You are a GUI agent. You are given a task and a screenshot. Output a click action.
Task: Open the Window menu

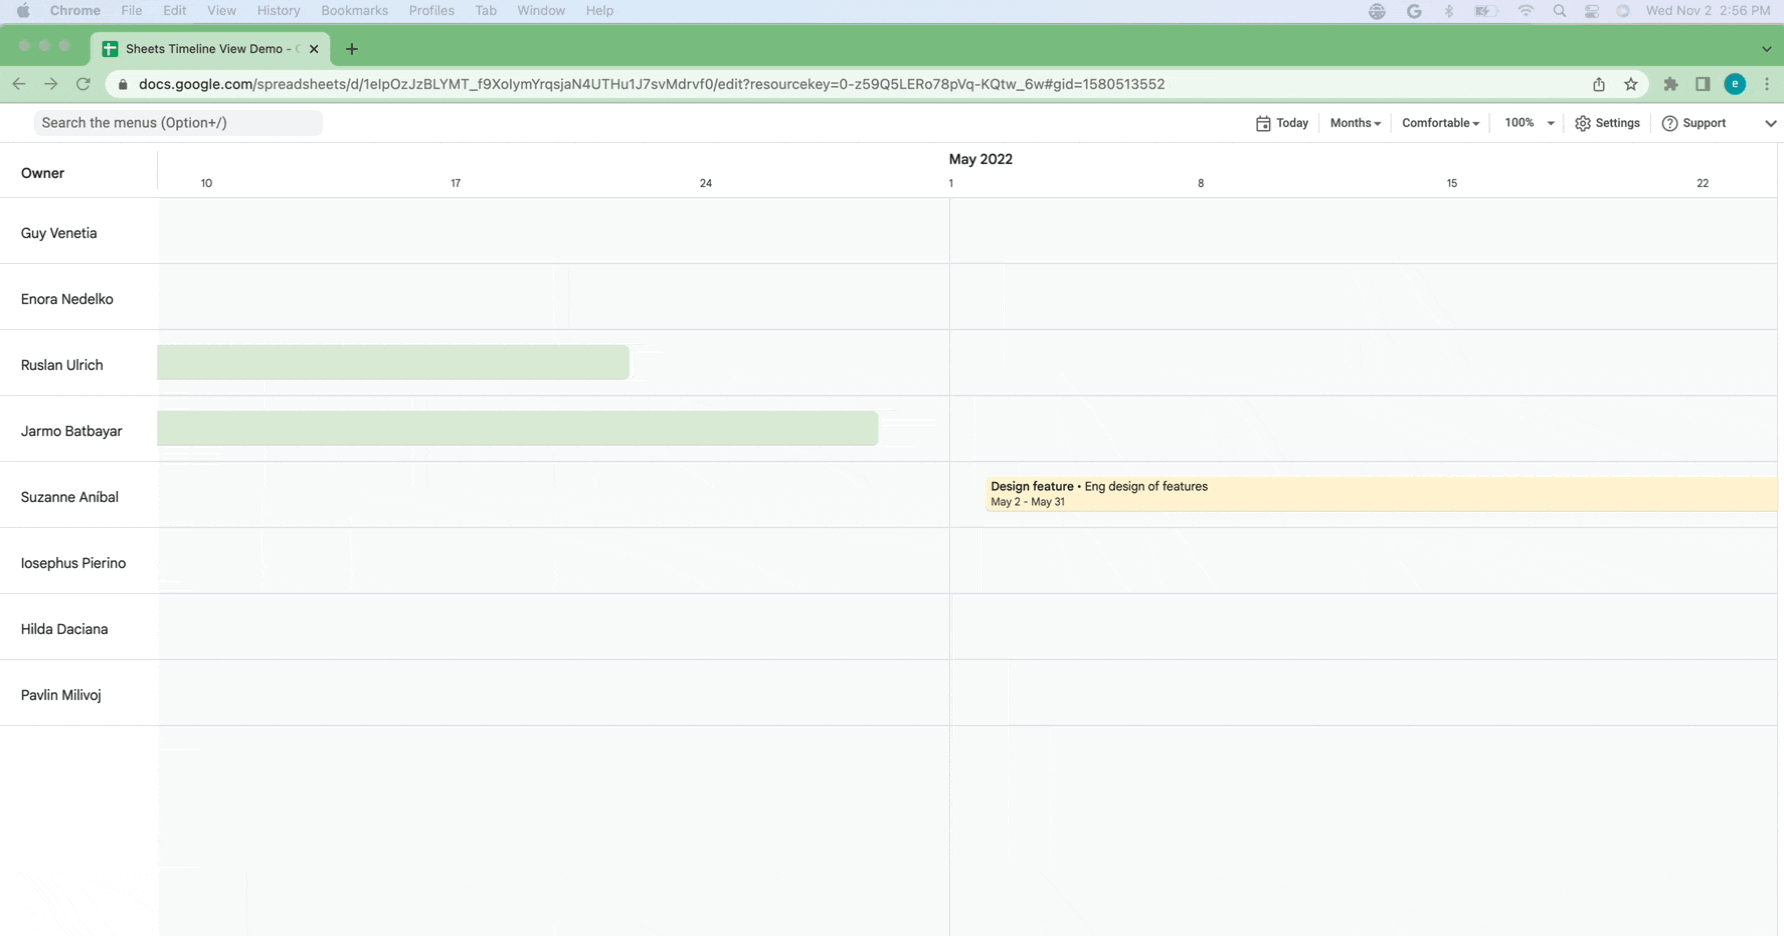coord(541,11)
